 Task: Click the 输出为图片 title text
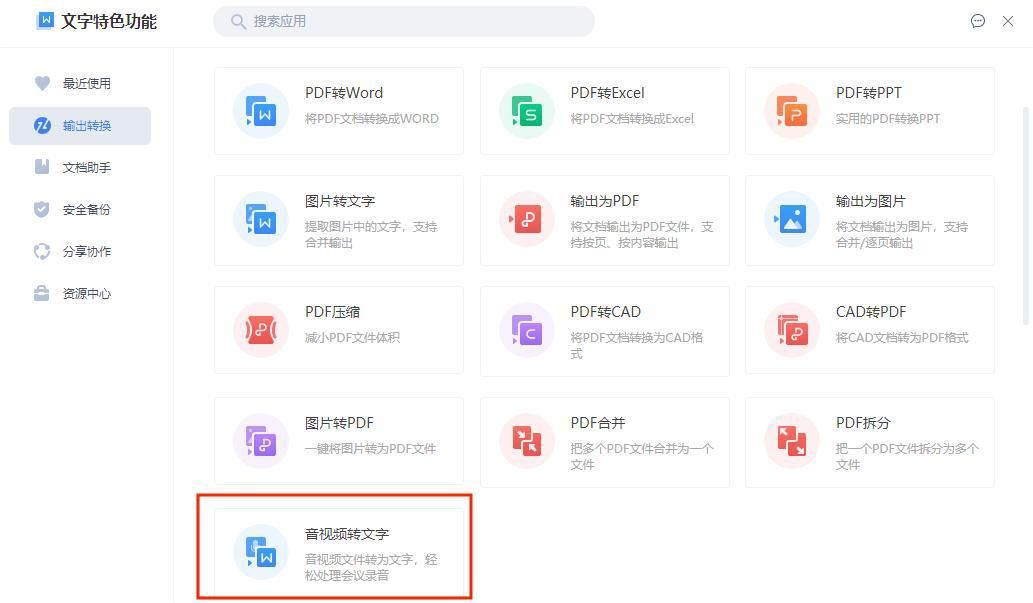(x=870, y=201)
